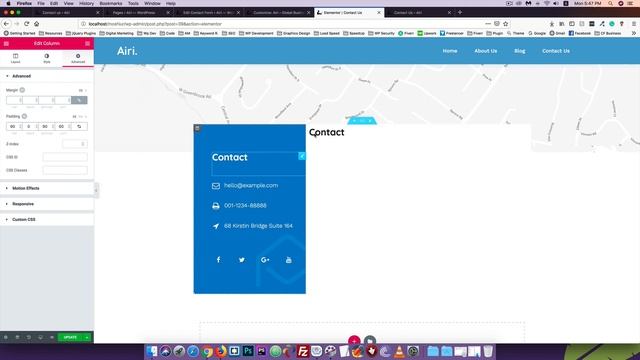Viewport: 640px width, 360px height.
Task: Click the Twitter social icon
Action: point(242,260)
